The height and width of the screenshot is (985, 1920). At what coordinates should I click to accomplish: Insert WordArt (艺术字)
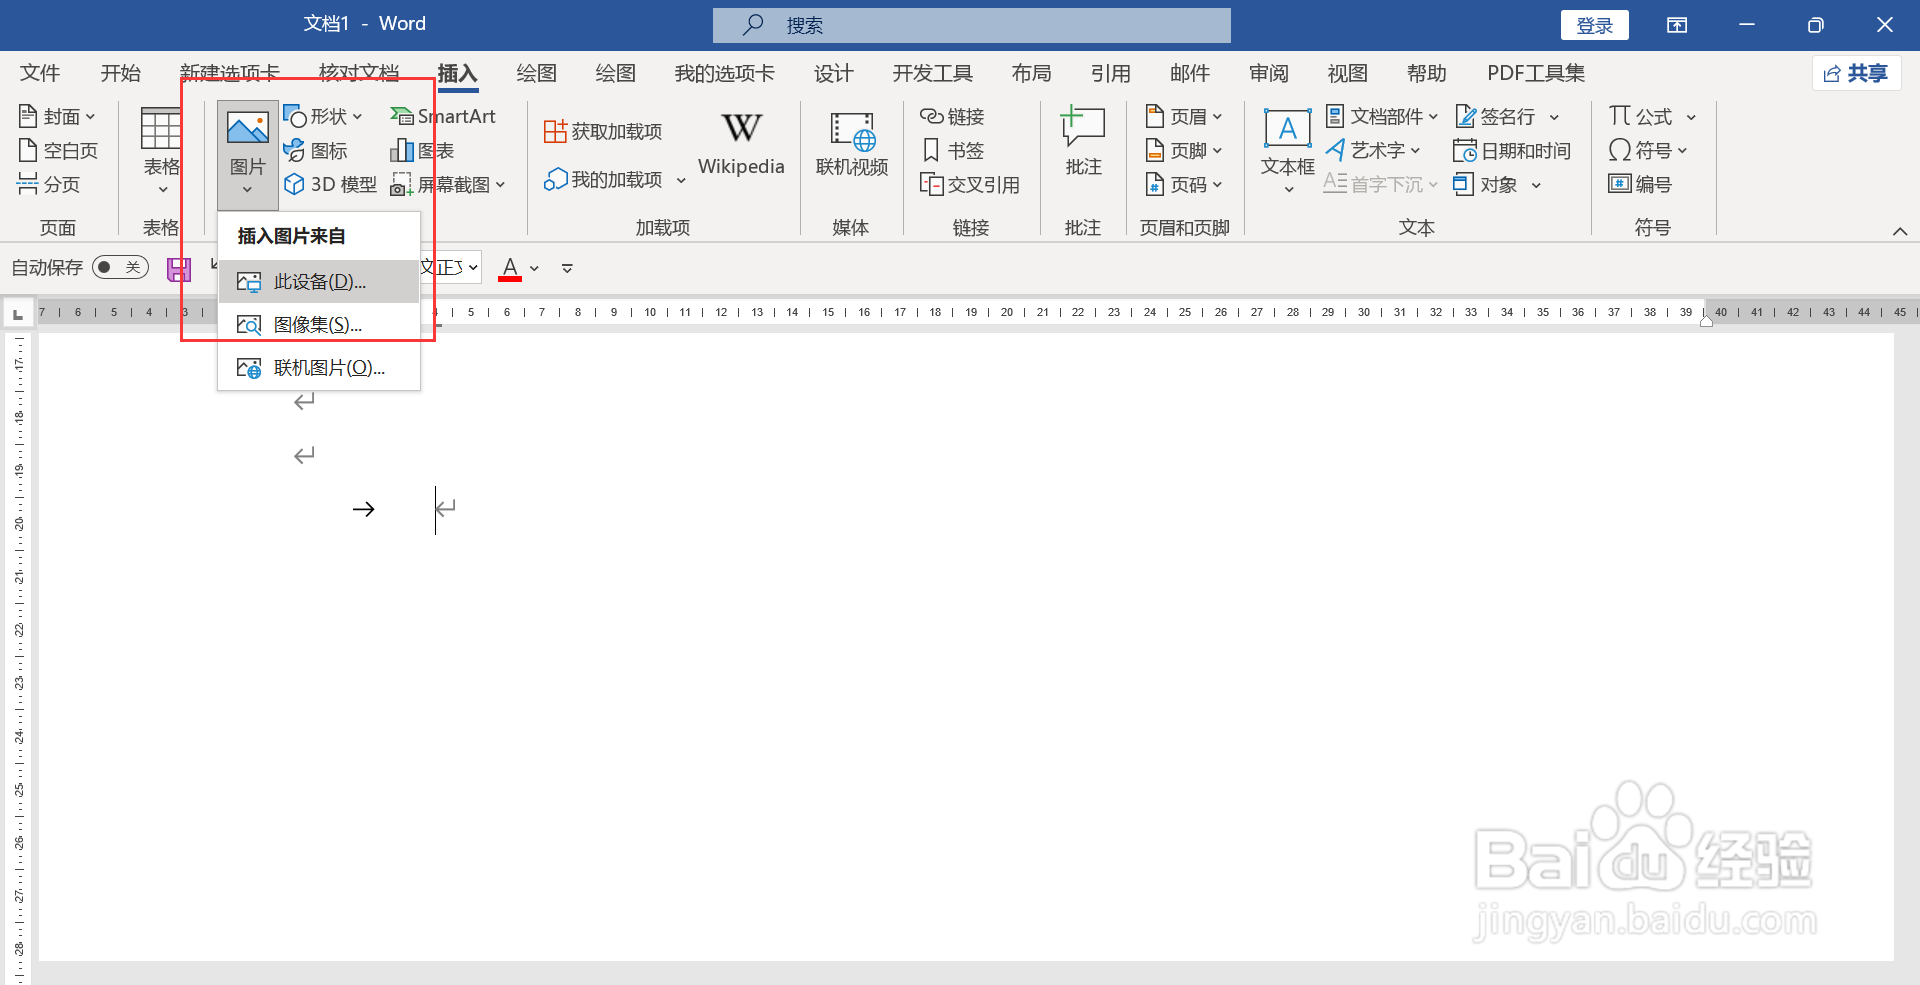coord(1372,151)
